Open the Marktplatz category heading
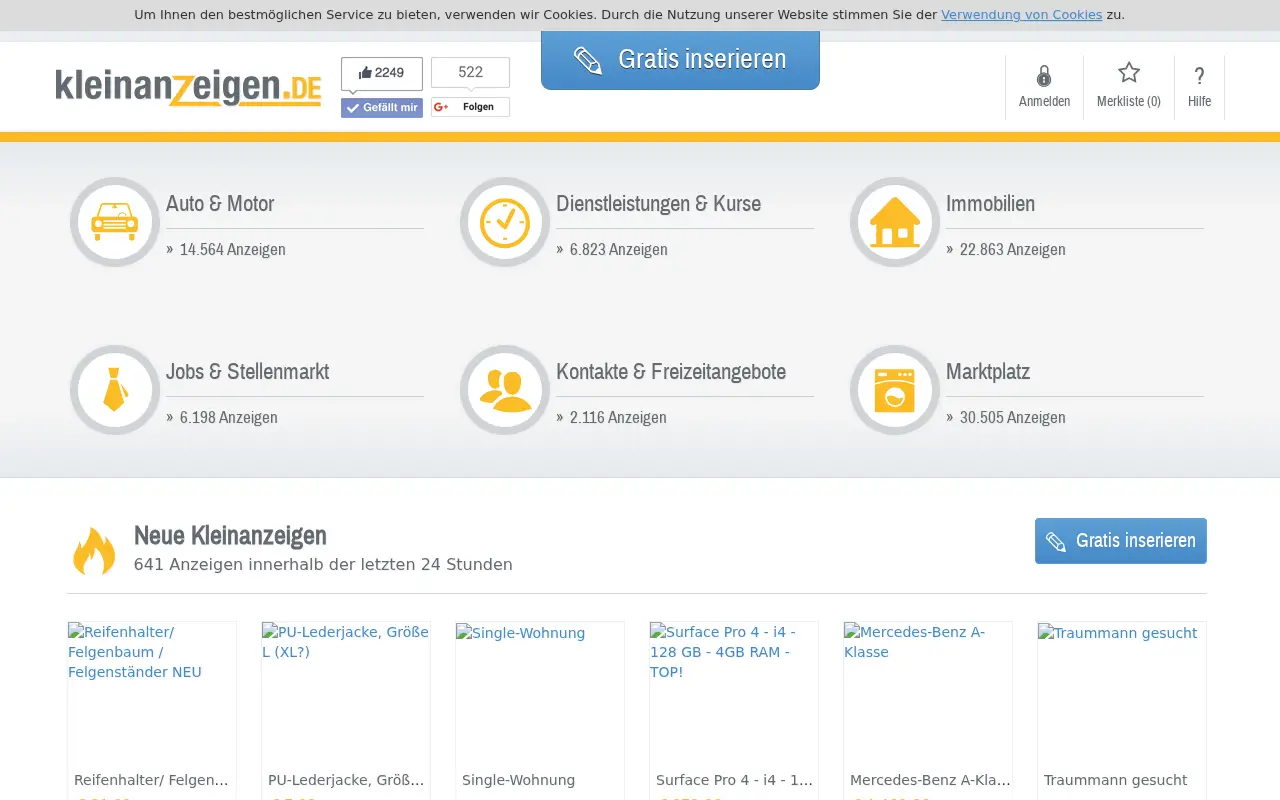The height and width of the screenshot is (800, 1280). 988,371
